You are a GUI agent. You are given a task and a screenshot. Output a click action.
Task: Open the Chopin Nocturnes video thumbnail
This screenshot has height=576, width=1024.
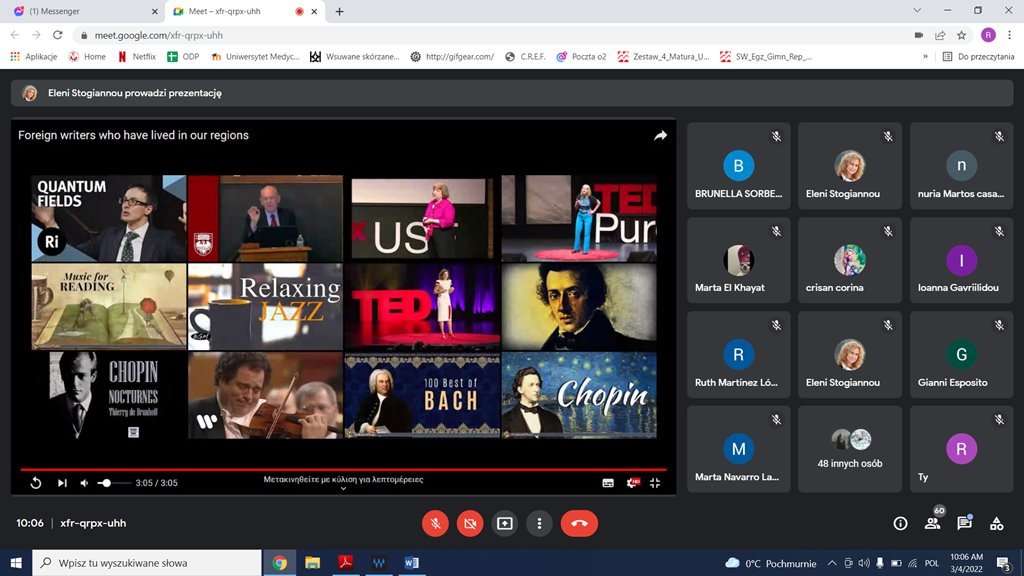pos(108,395)
